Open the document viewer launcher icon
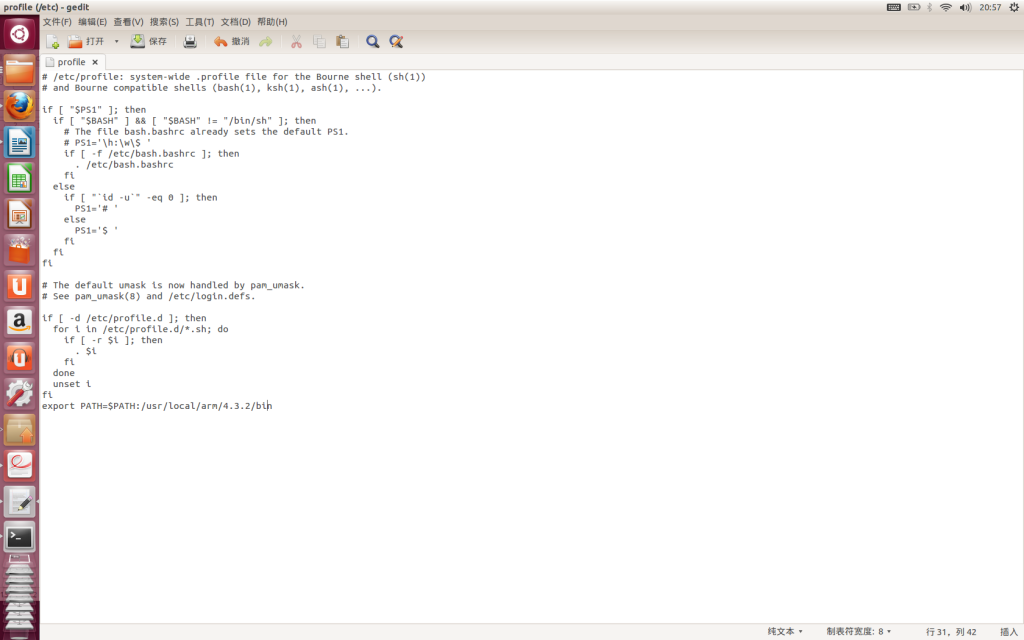This screenshot has width=1024, height=640. click(x=20, y=466)
